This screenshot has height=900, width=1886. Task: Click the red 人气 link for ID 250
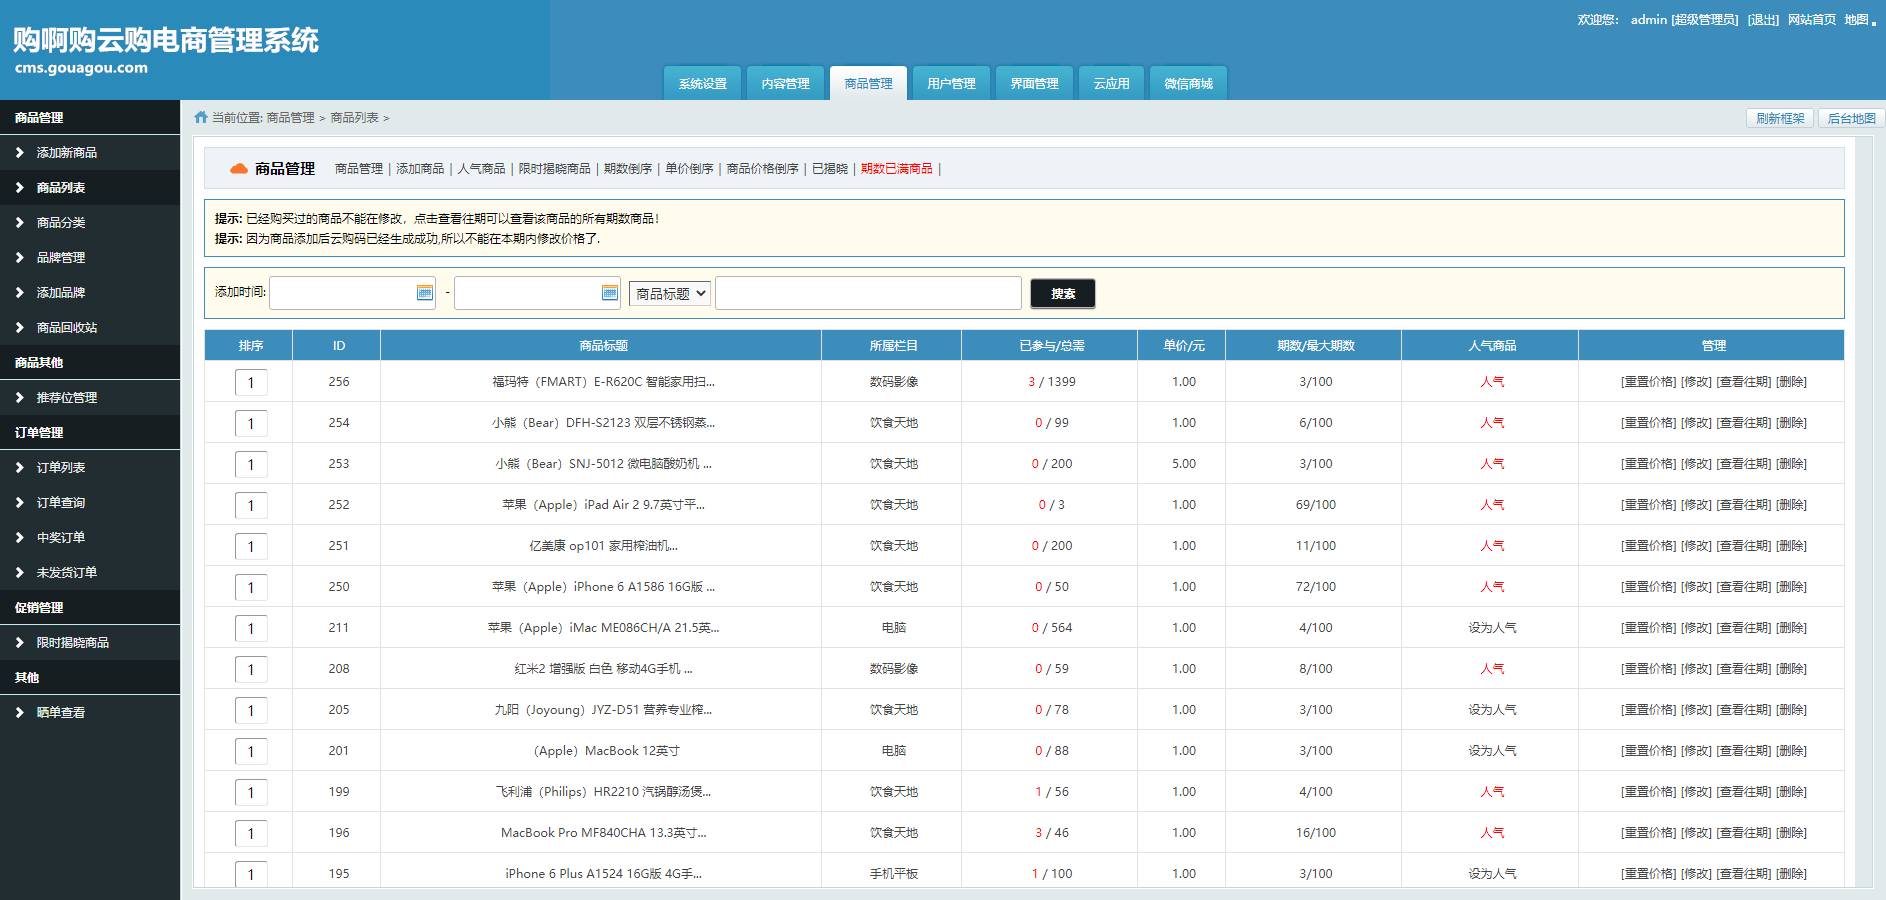[1492, 587]
